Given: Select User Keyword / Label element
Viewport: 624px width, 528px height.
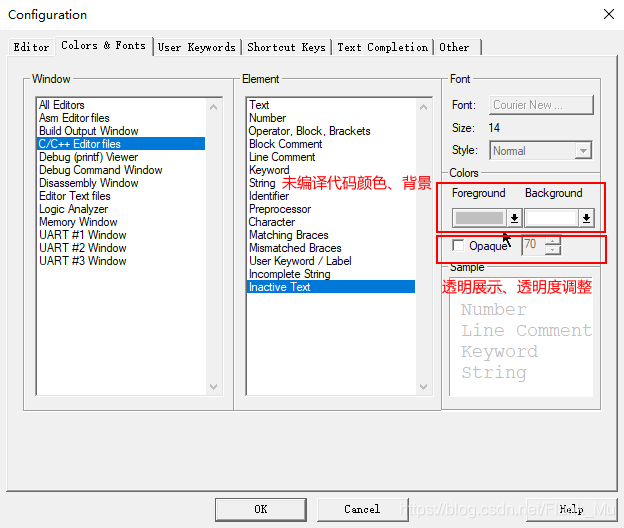Looking at the screenshot, I should click(331, 261).
